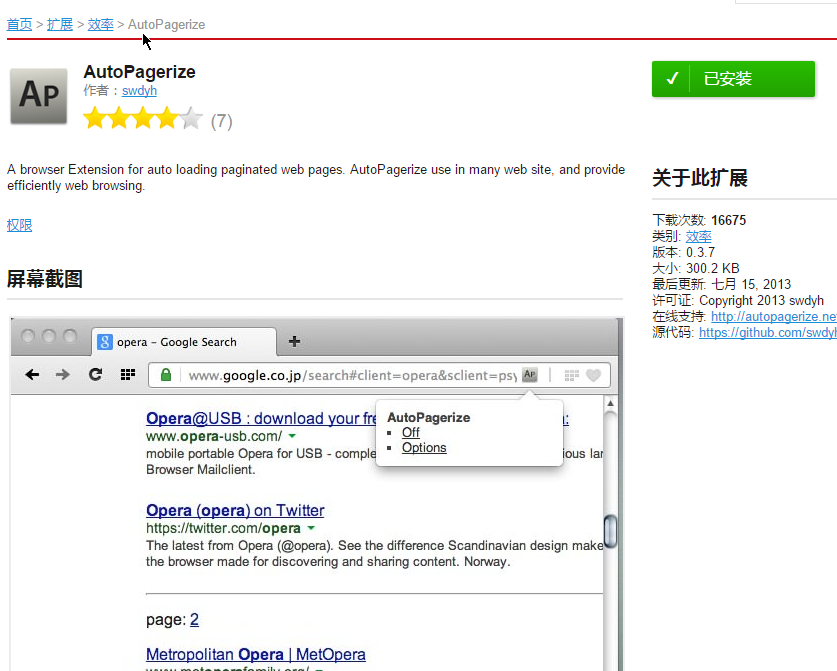
Task: Click the back arrow in screenshot browser
Action: point(32,375)
